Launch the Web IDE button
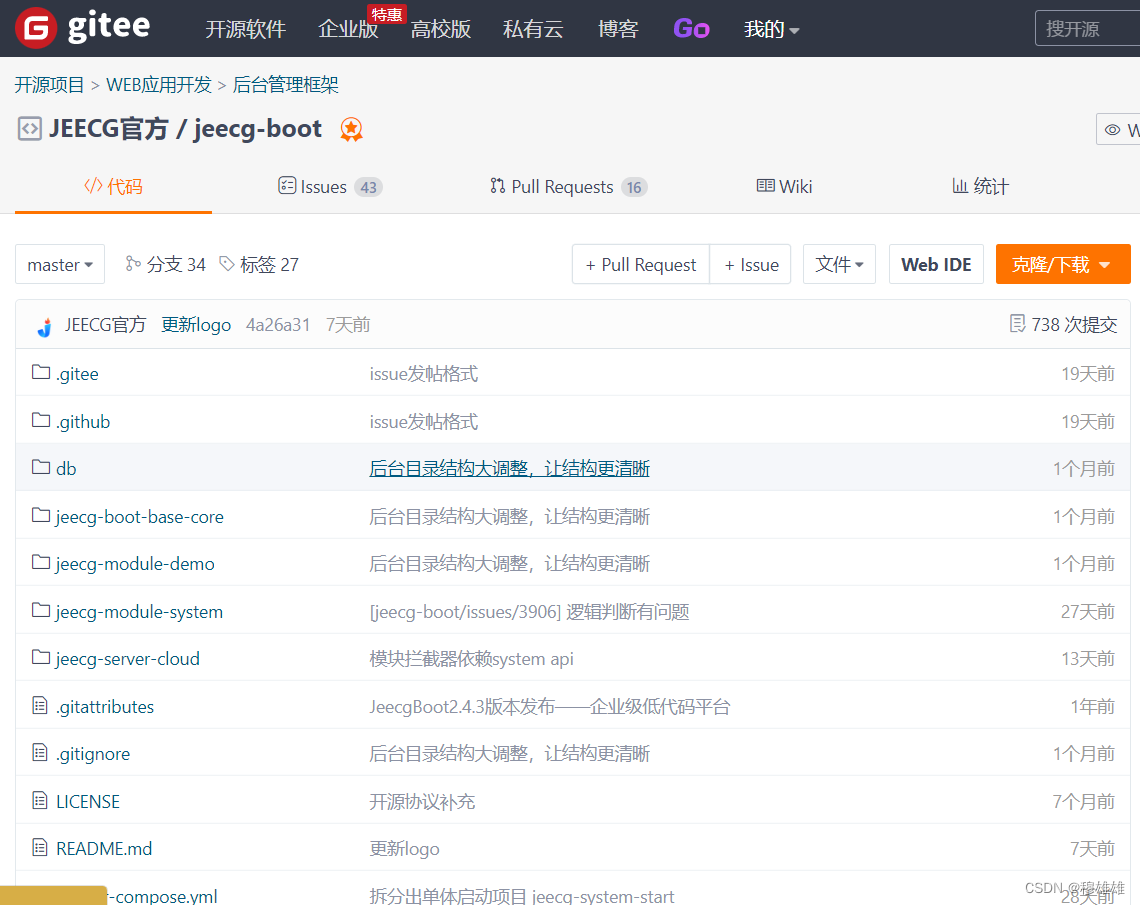Screen dimensions: 1140x905 tap(936, 265)
